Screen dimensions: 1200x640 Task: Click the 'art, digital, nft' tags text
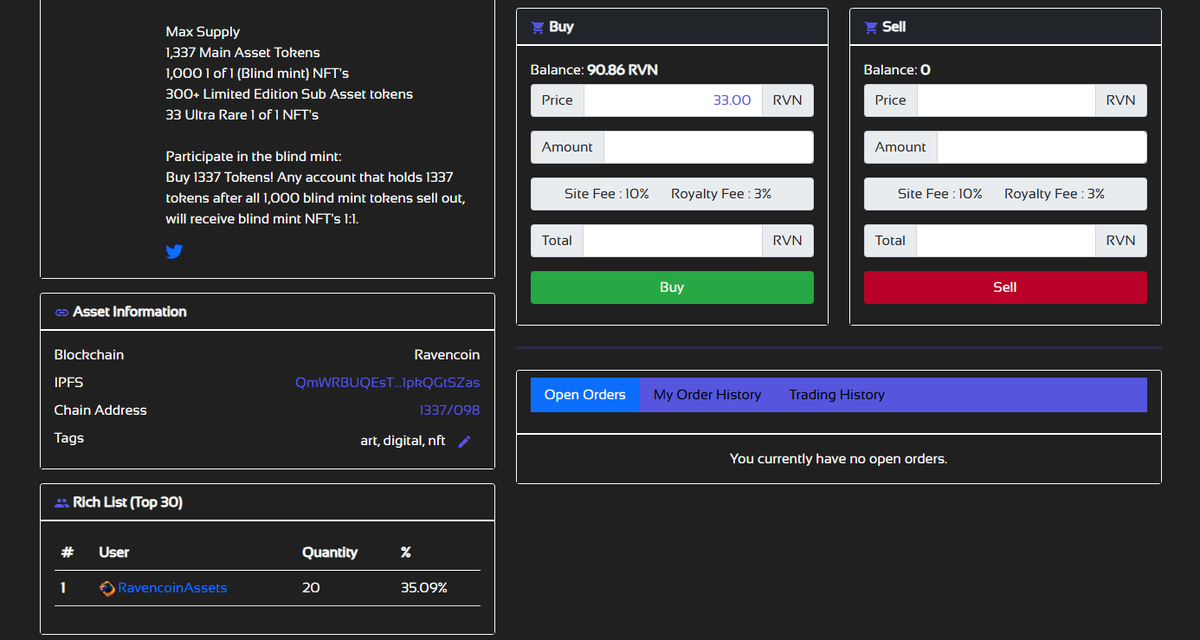(x=403, y=440)
